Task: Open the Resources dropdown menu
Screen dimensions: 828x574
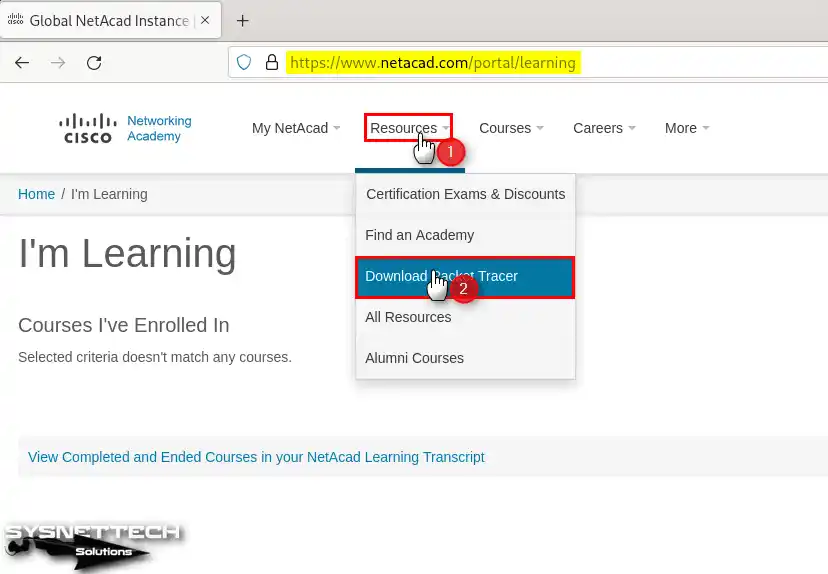Action: tap(409, 128)
